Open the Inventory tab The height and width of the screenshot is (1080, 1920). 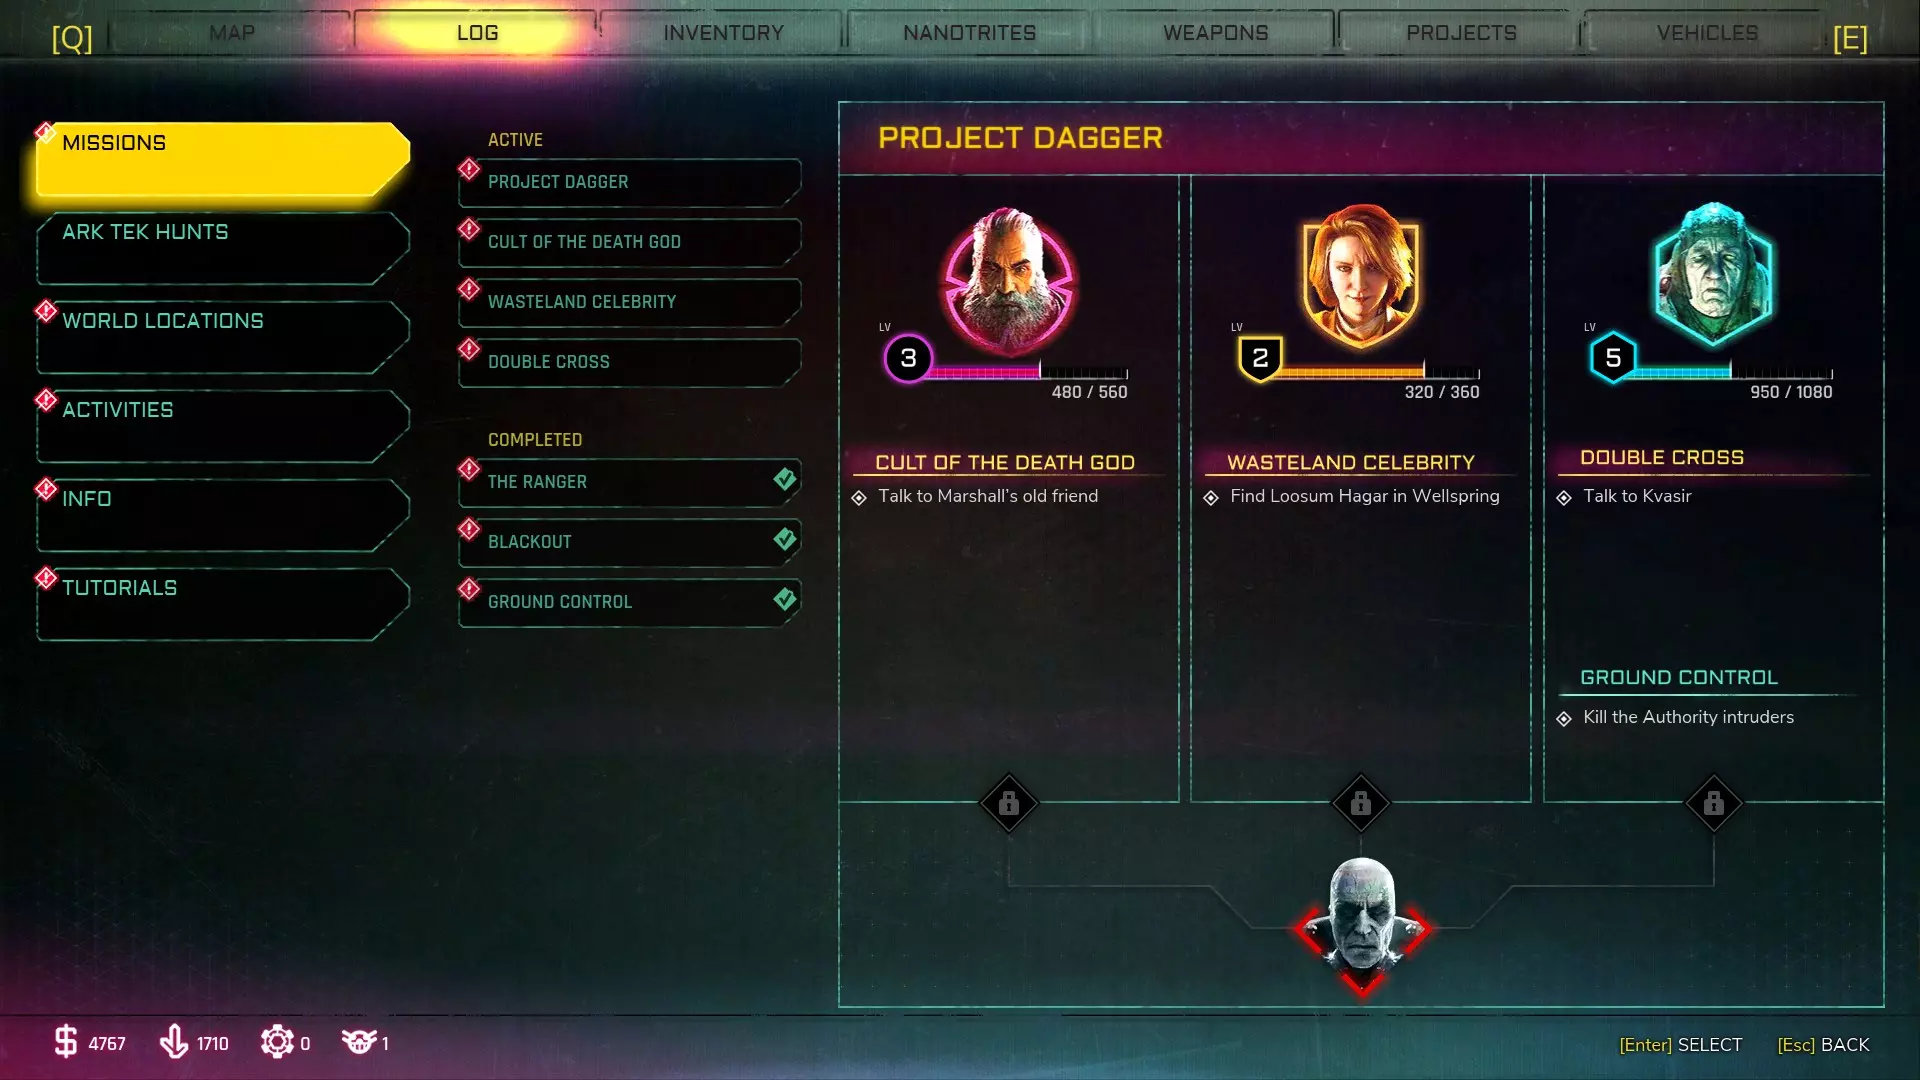(x=723, y=32)
